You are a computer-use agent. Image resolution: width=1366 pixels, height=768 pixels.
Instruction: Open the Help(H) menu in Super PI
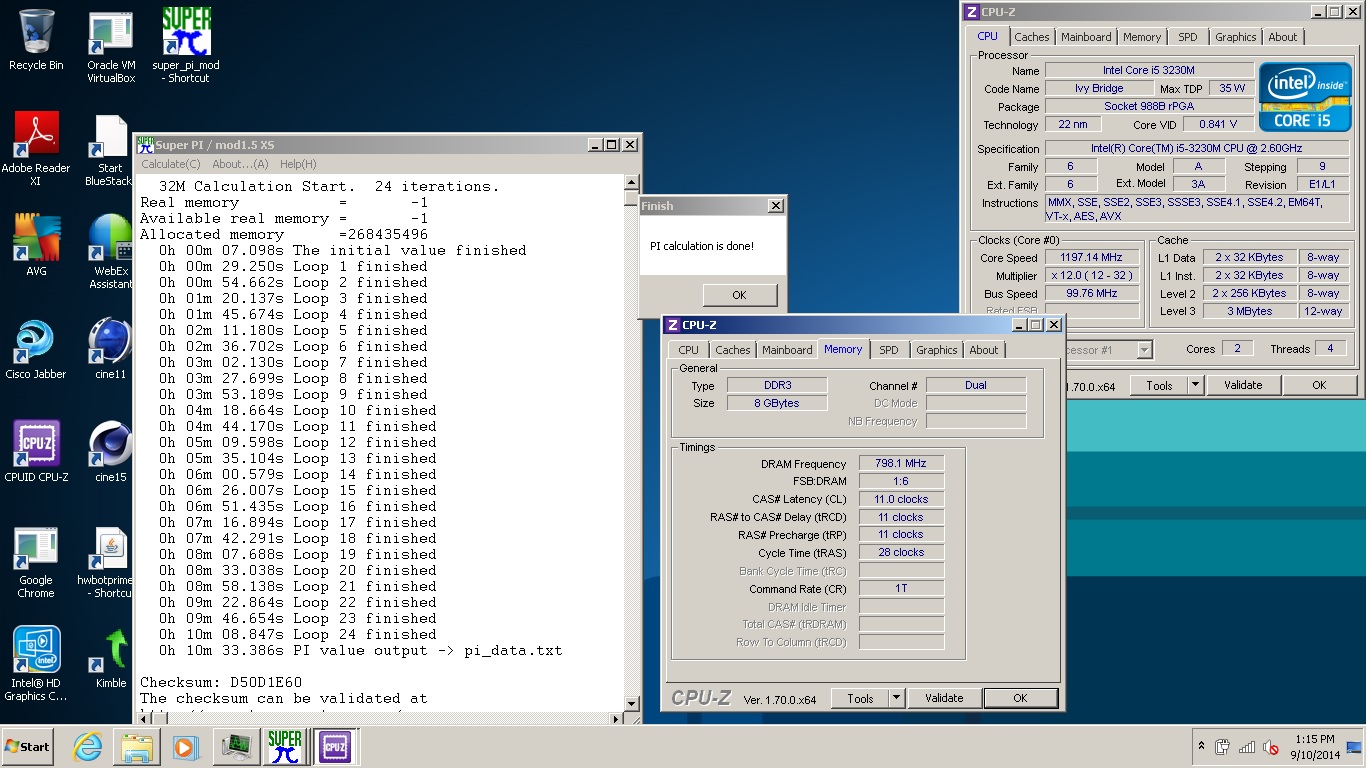click(x=298, y=164)
